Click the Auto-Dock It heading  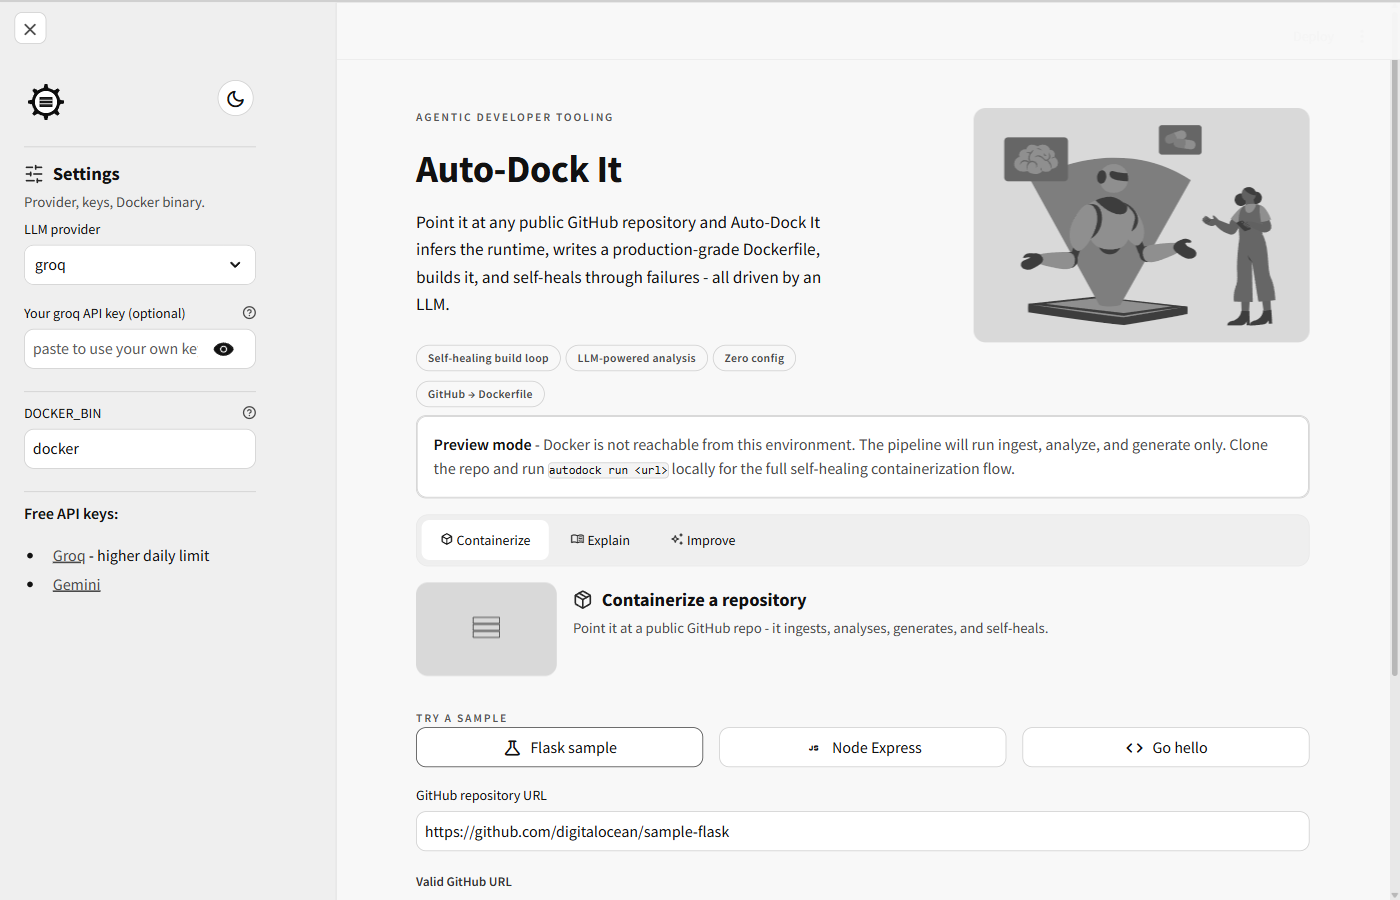[519, 170]
